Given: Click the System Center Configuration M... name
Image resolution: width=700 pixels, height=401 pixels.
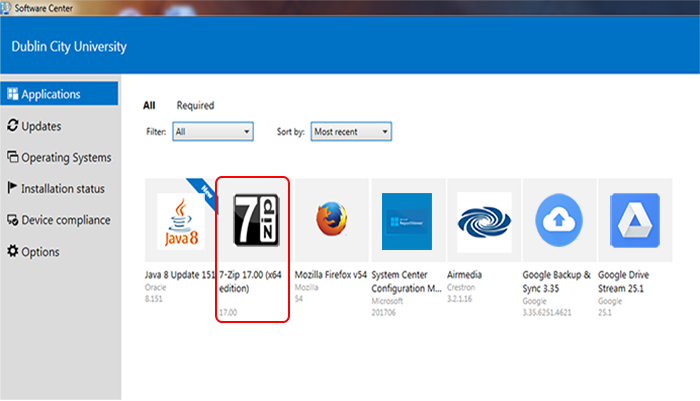Looking at the screenshot, I should tap(406, 281).
